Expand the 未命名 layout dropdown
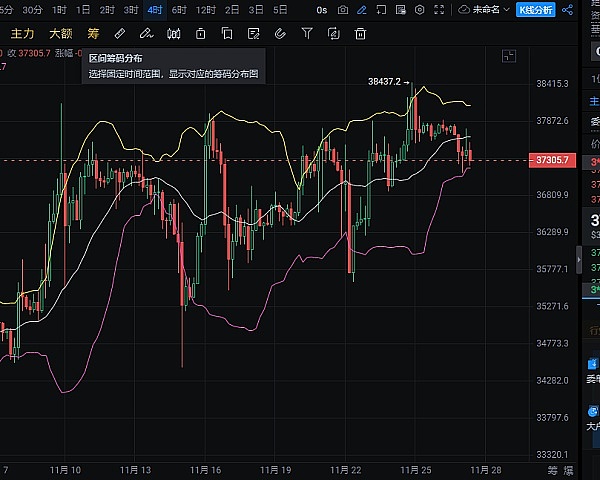Image resolution: width=600 pixels, height=480 pixels. (484, 9)
